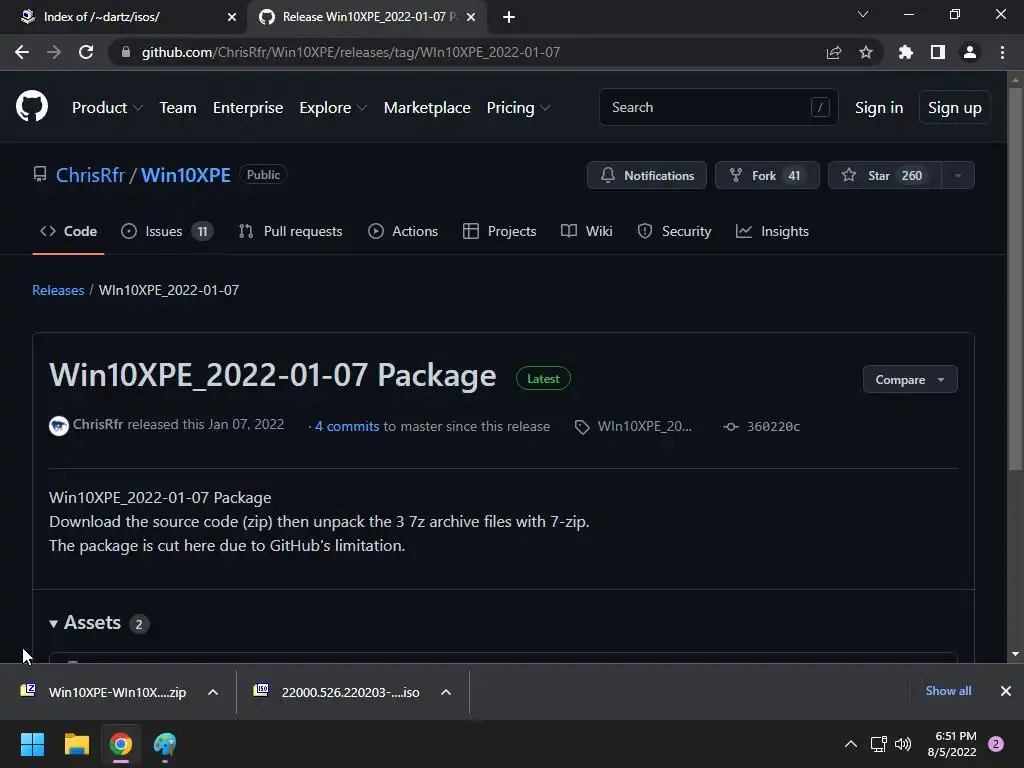Open volume control in tray
The height and width of the screenshot is (768, 1024).
(x=903, y=744)
